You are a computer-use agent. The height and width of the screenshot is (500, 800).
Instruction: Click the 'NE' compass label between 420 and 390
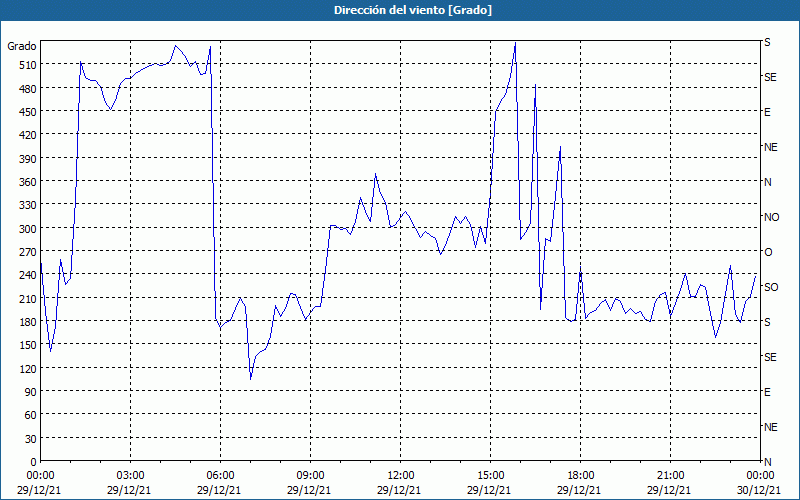pyautogui.click(x=771, y=147)
